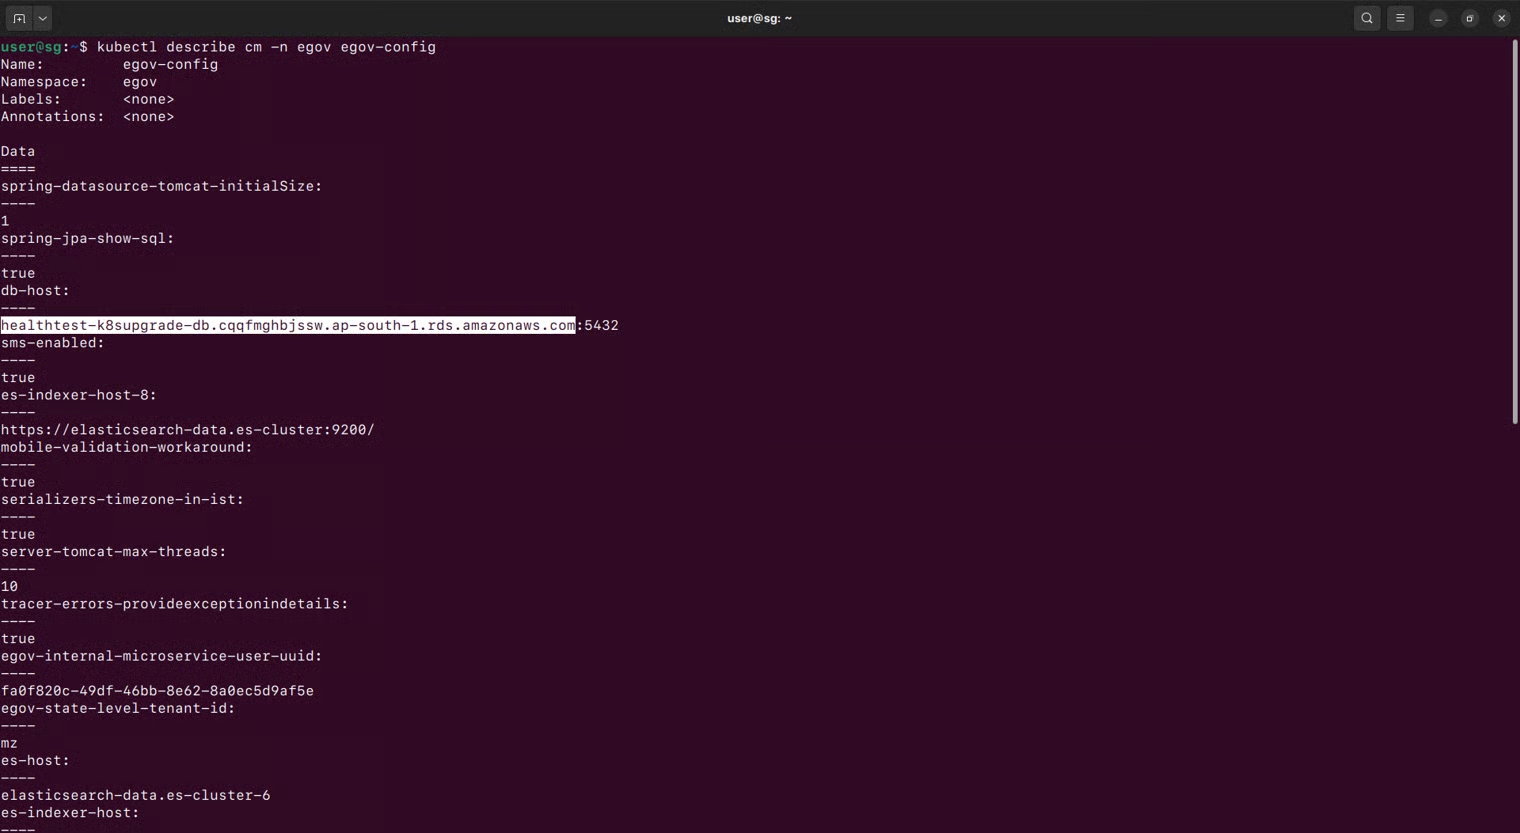Click the "Namespace:" label
Image resolution: width=1520 pixels, height=833 pixels.
coord(44,82)
